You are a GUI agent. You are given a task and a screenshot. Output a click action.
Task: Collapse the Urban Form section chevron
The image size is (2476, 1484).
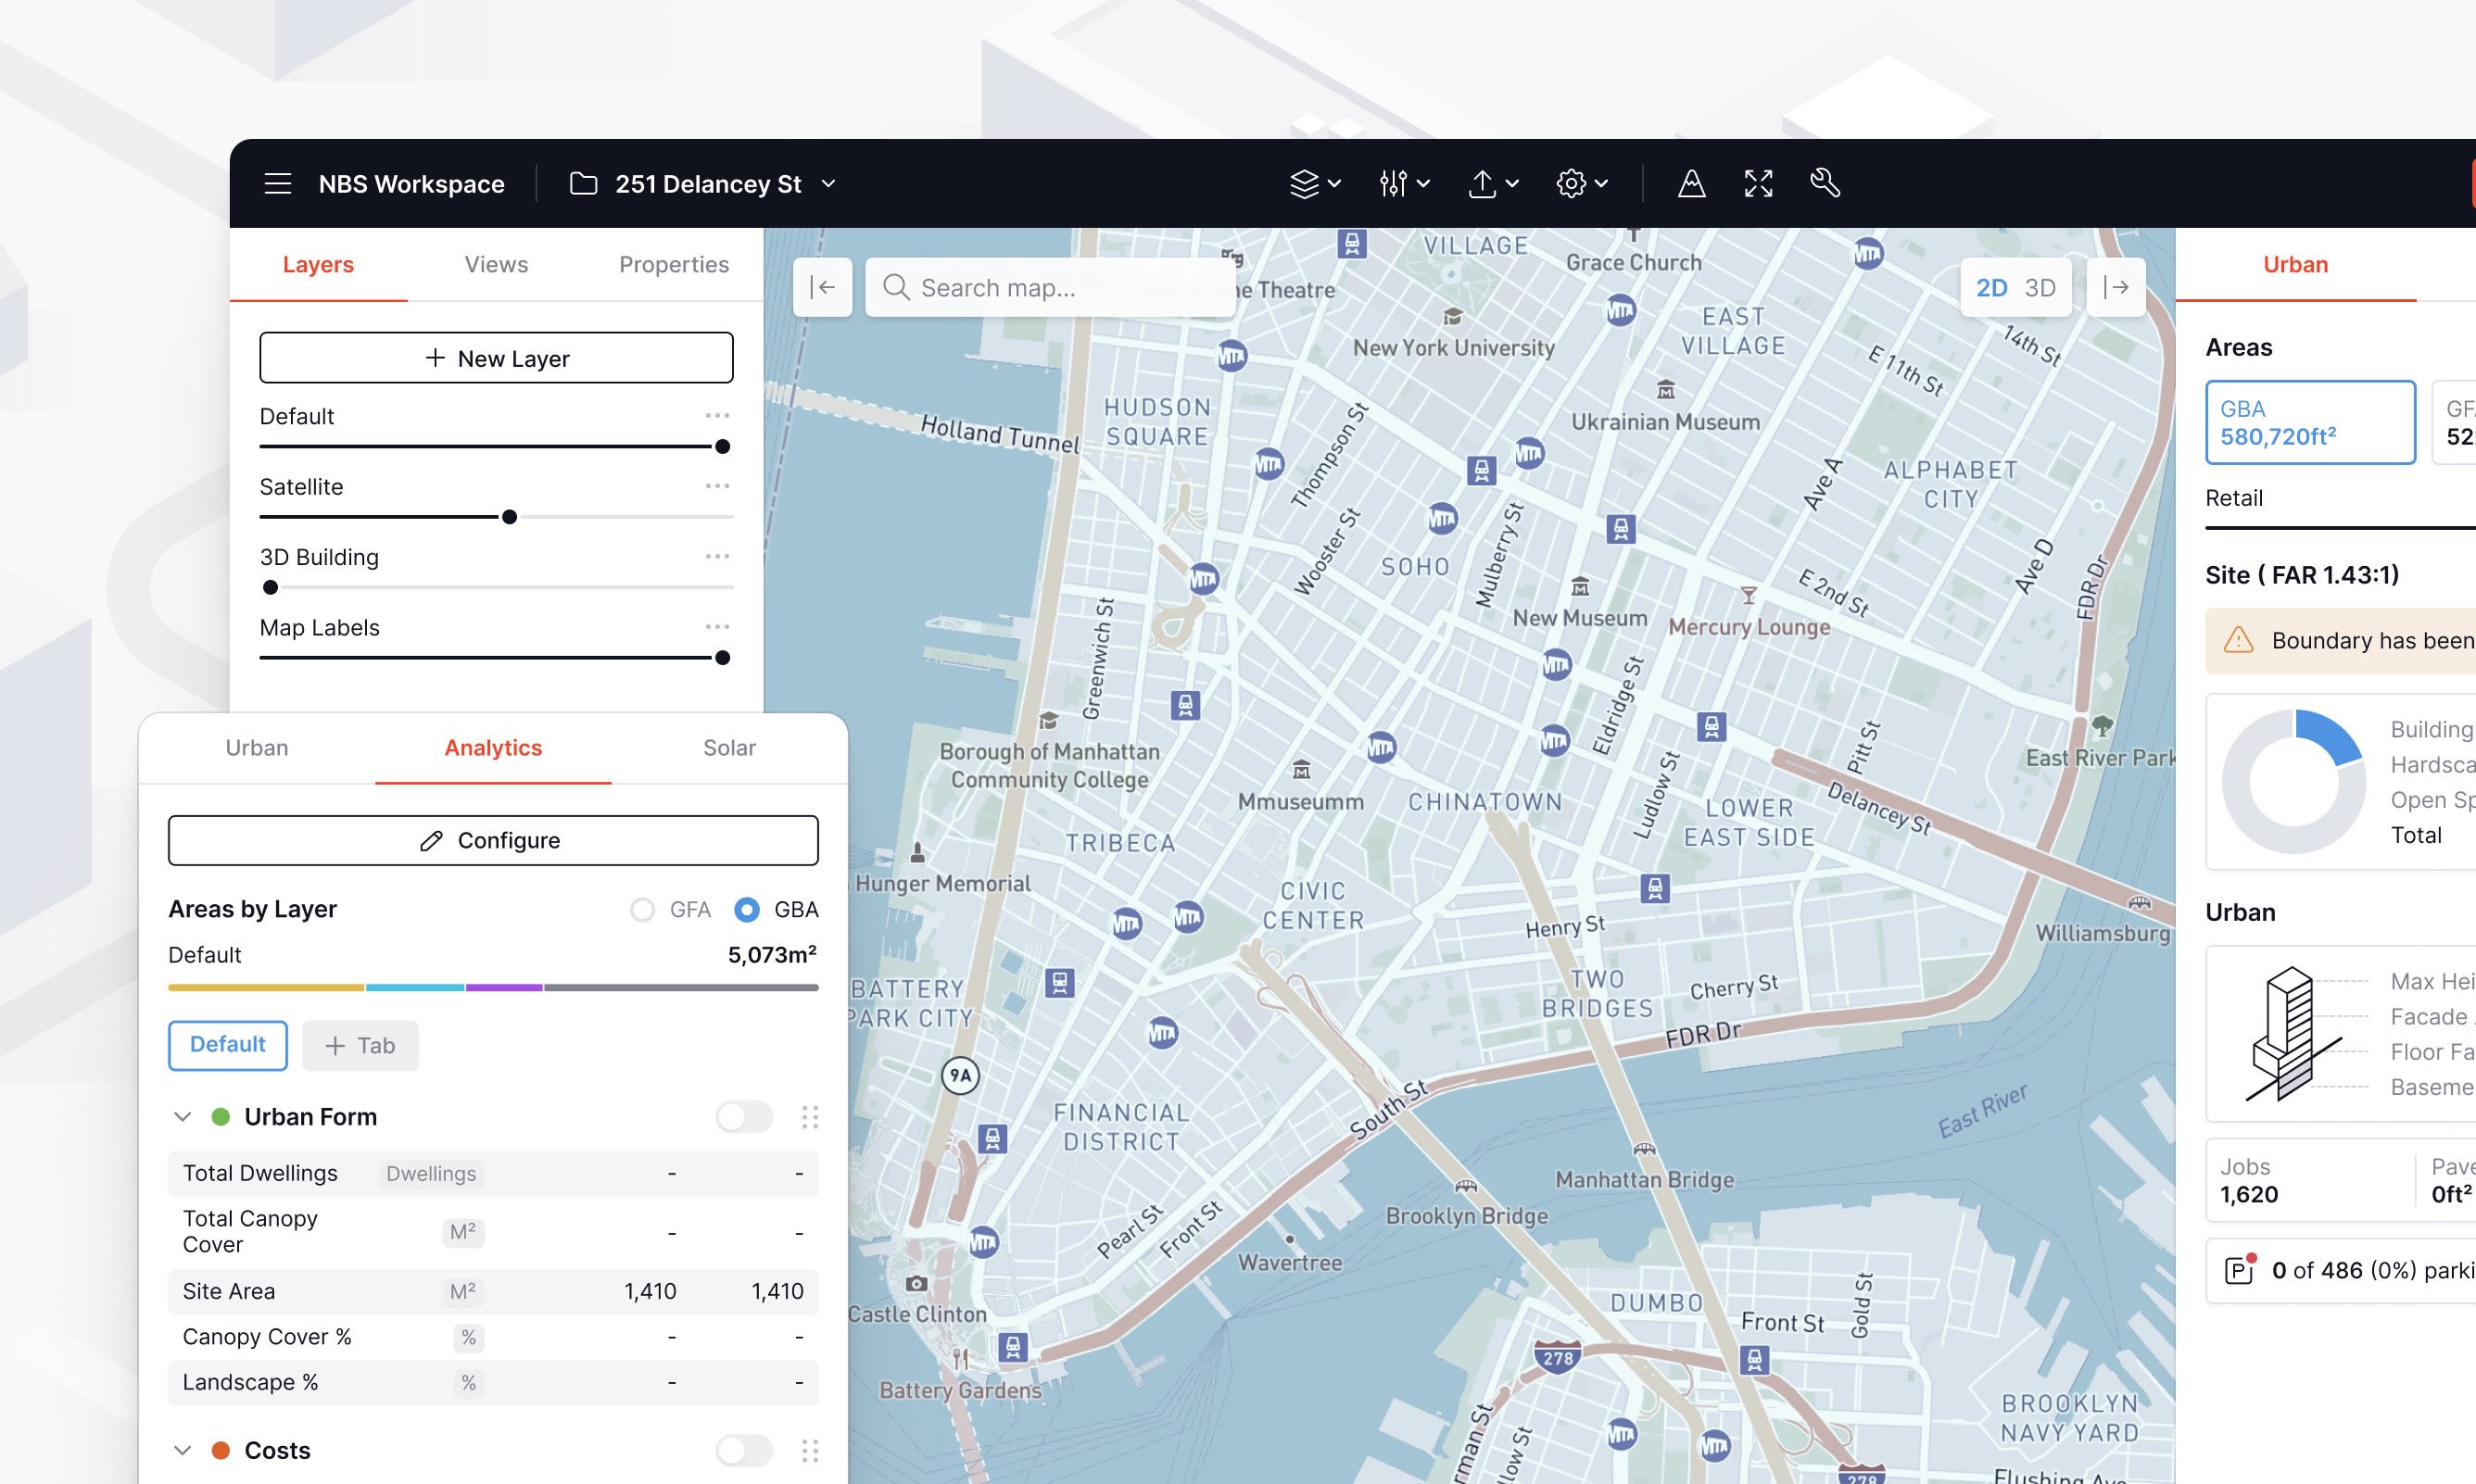point(182,1117)
